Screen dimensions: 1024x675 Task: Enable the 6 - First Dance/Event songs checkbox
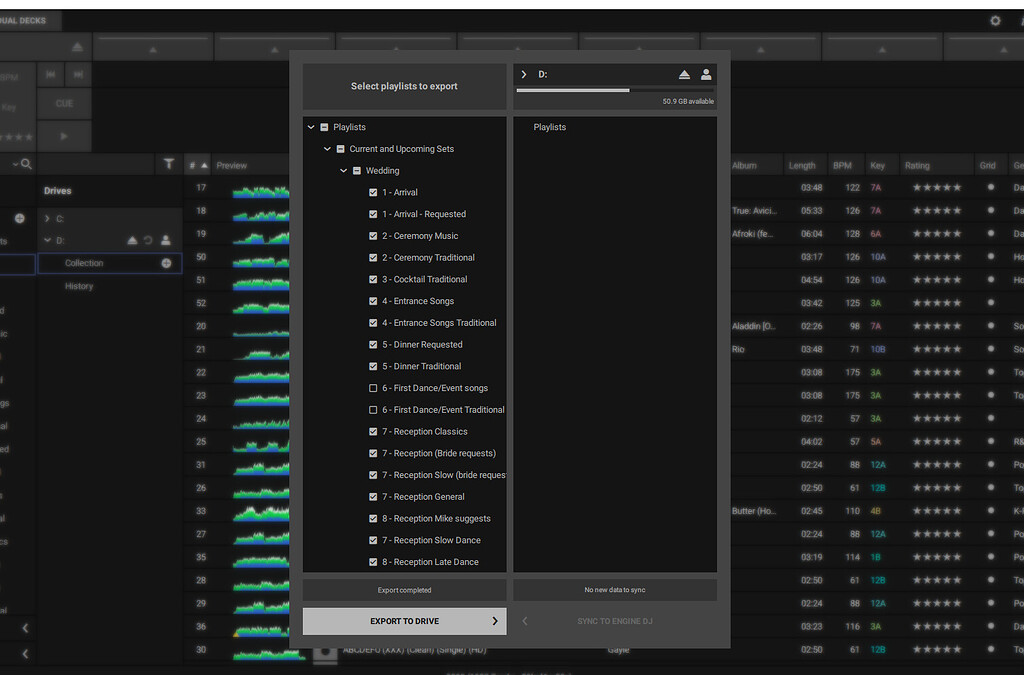373,388
